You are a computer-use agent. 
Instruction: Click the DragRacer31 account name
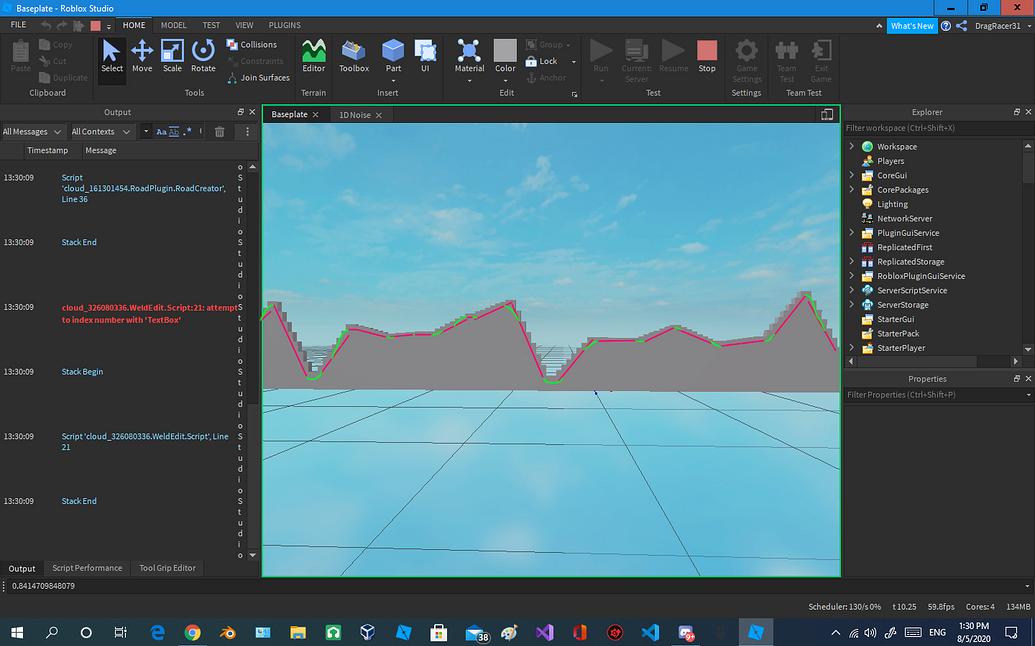pyautogui.click(x=997, y=26)
